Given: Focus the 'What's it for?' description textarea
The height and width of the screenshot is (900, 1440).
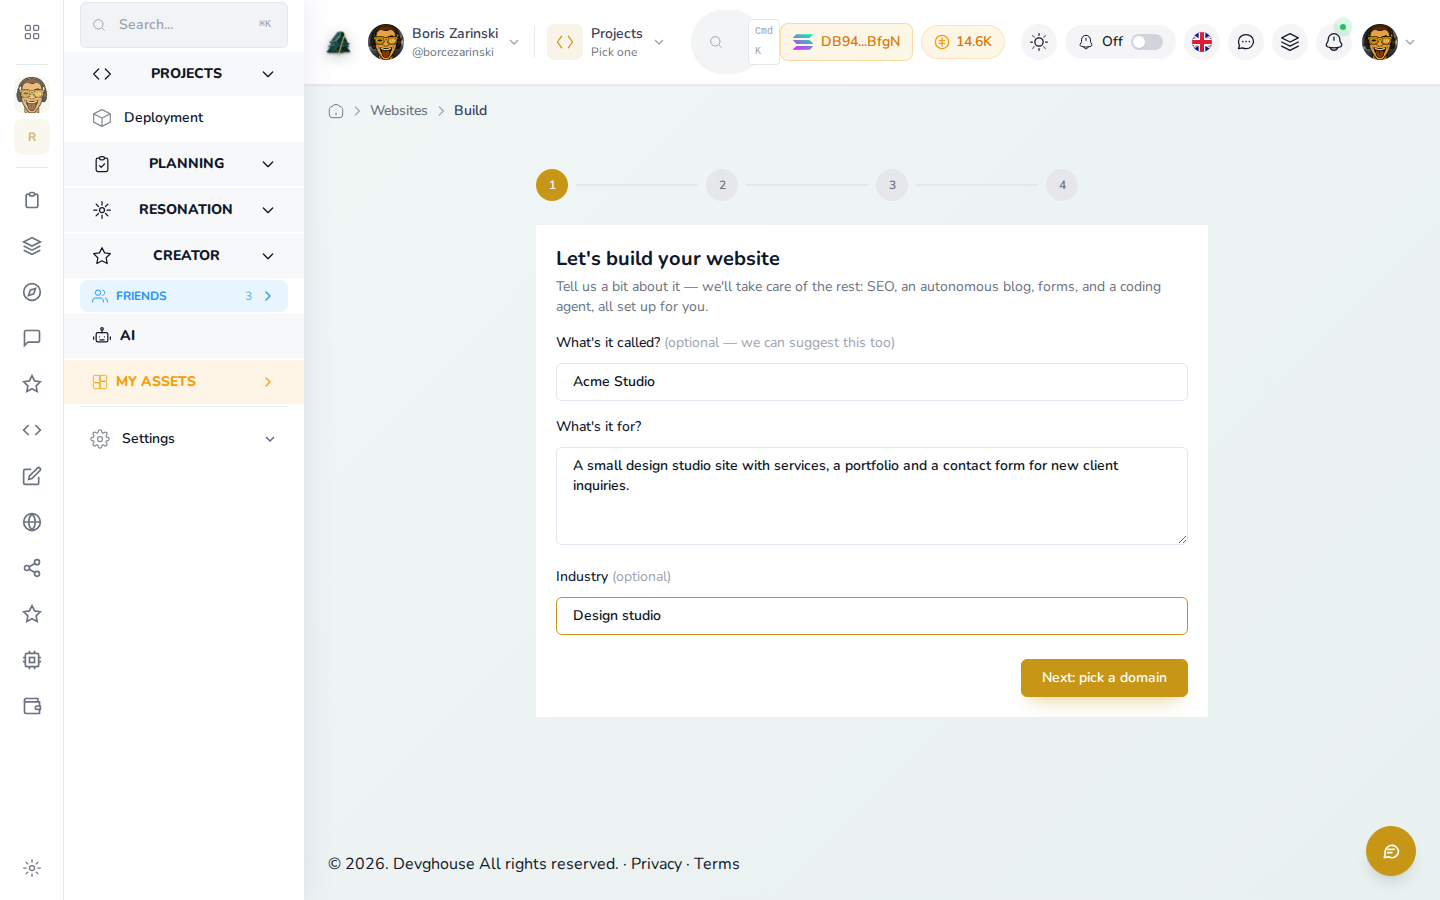Looking at the screenshot, I should [872, 496].
